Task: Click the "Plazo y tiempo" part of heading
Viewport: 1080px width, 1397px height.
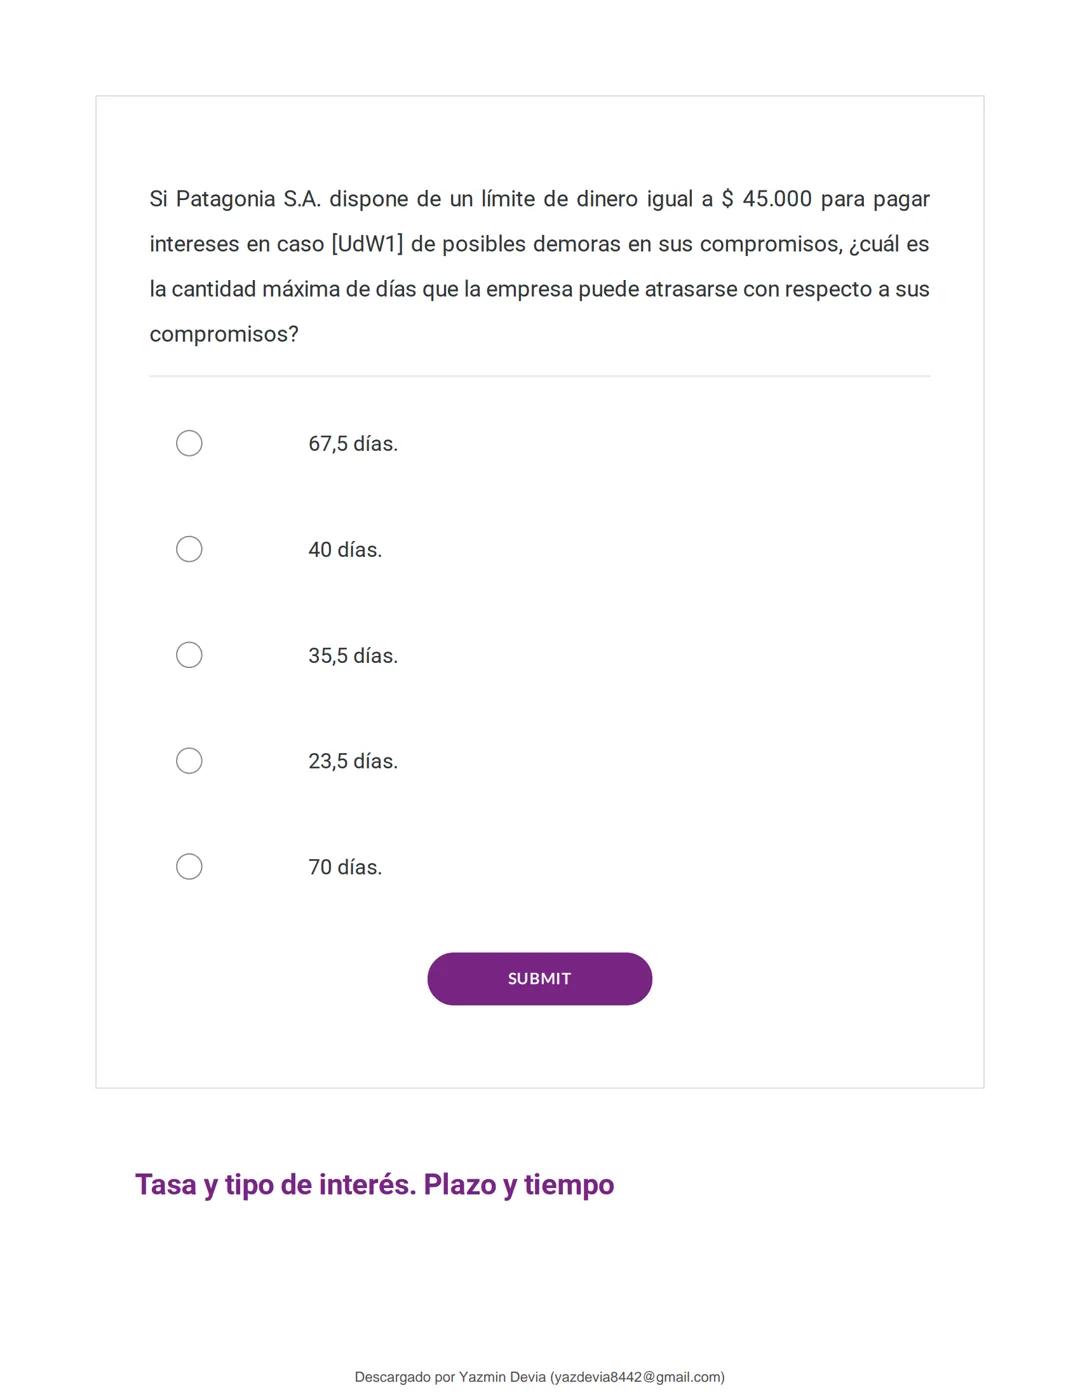Action: point(518,1185)
